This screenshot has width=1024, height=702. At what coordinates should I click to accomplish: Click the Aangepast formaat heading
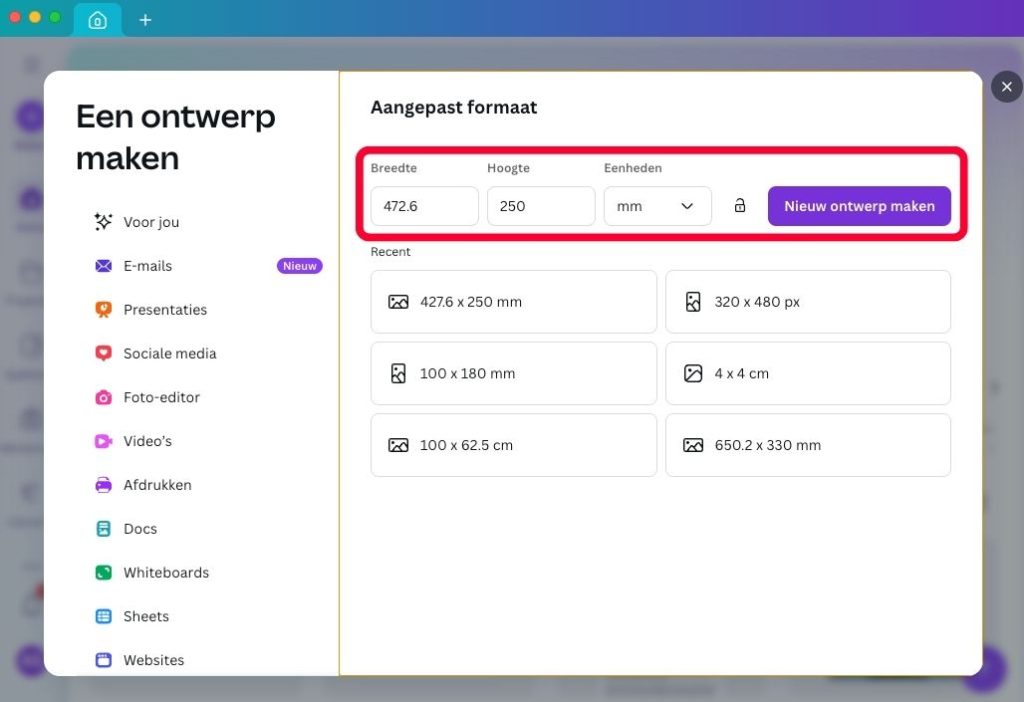click(454, 107)
